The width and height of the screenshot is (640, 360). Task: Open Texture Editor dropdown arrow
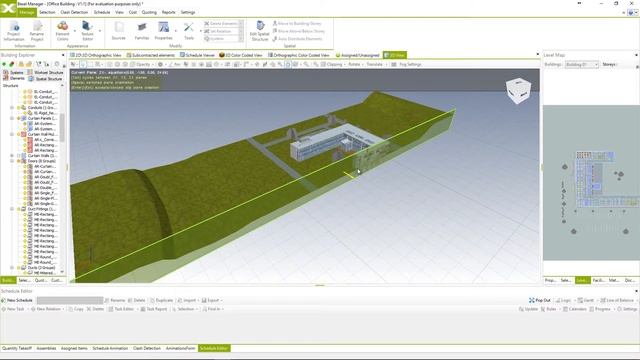[x=100, y=31]
